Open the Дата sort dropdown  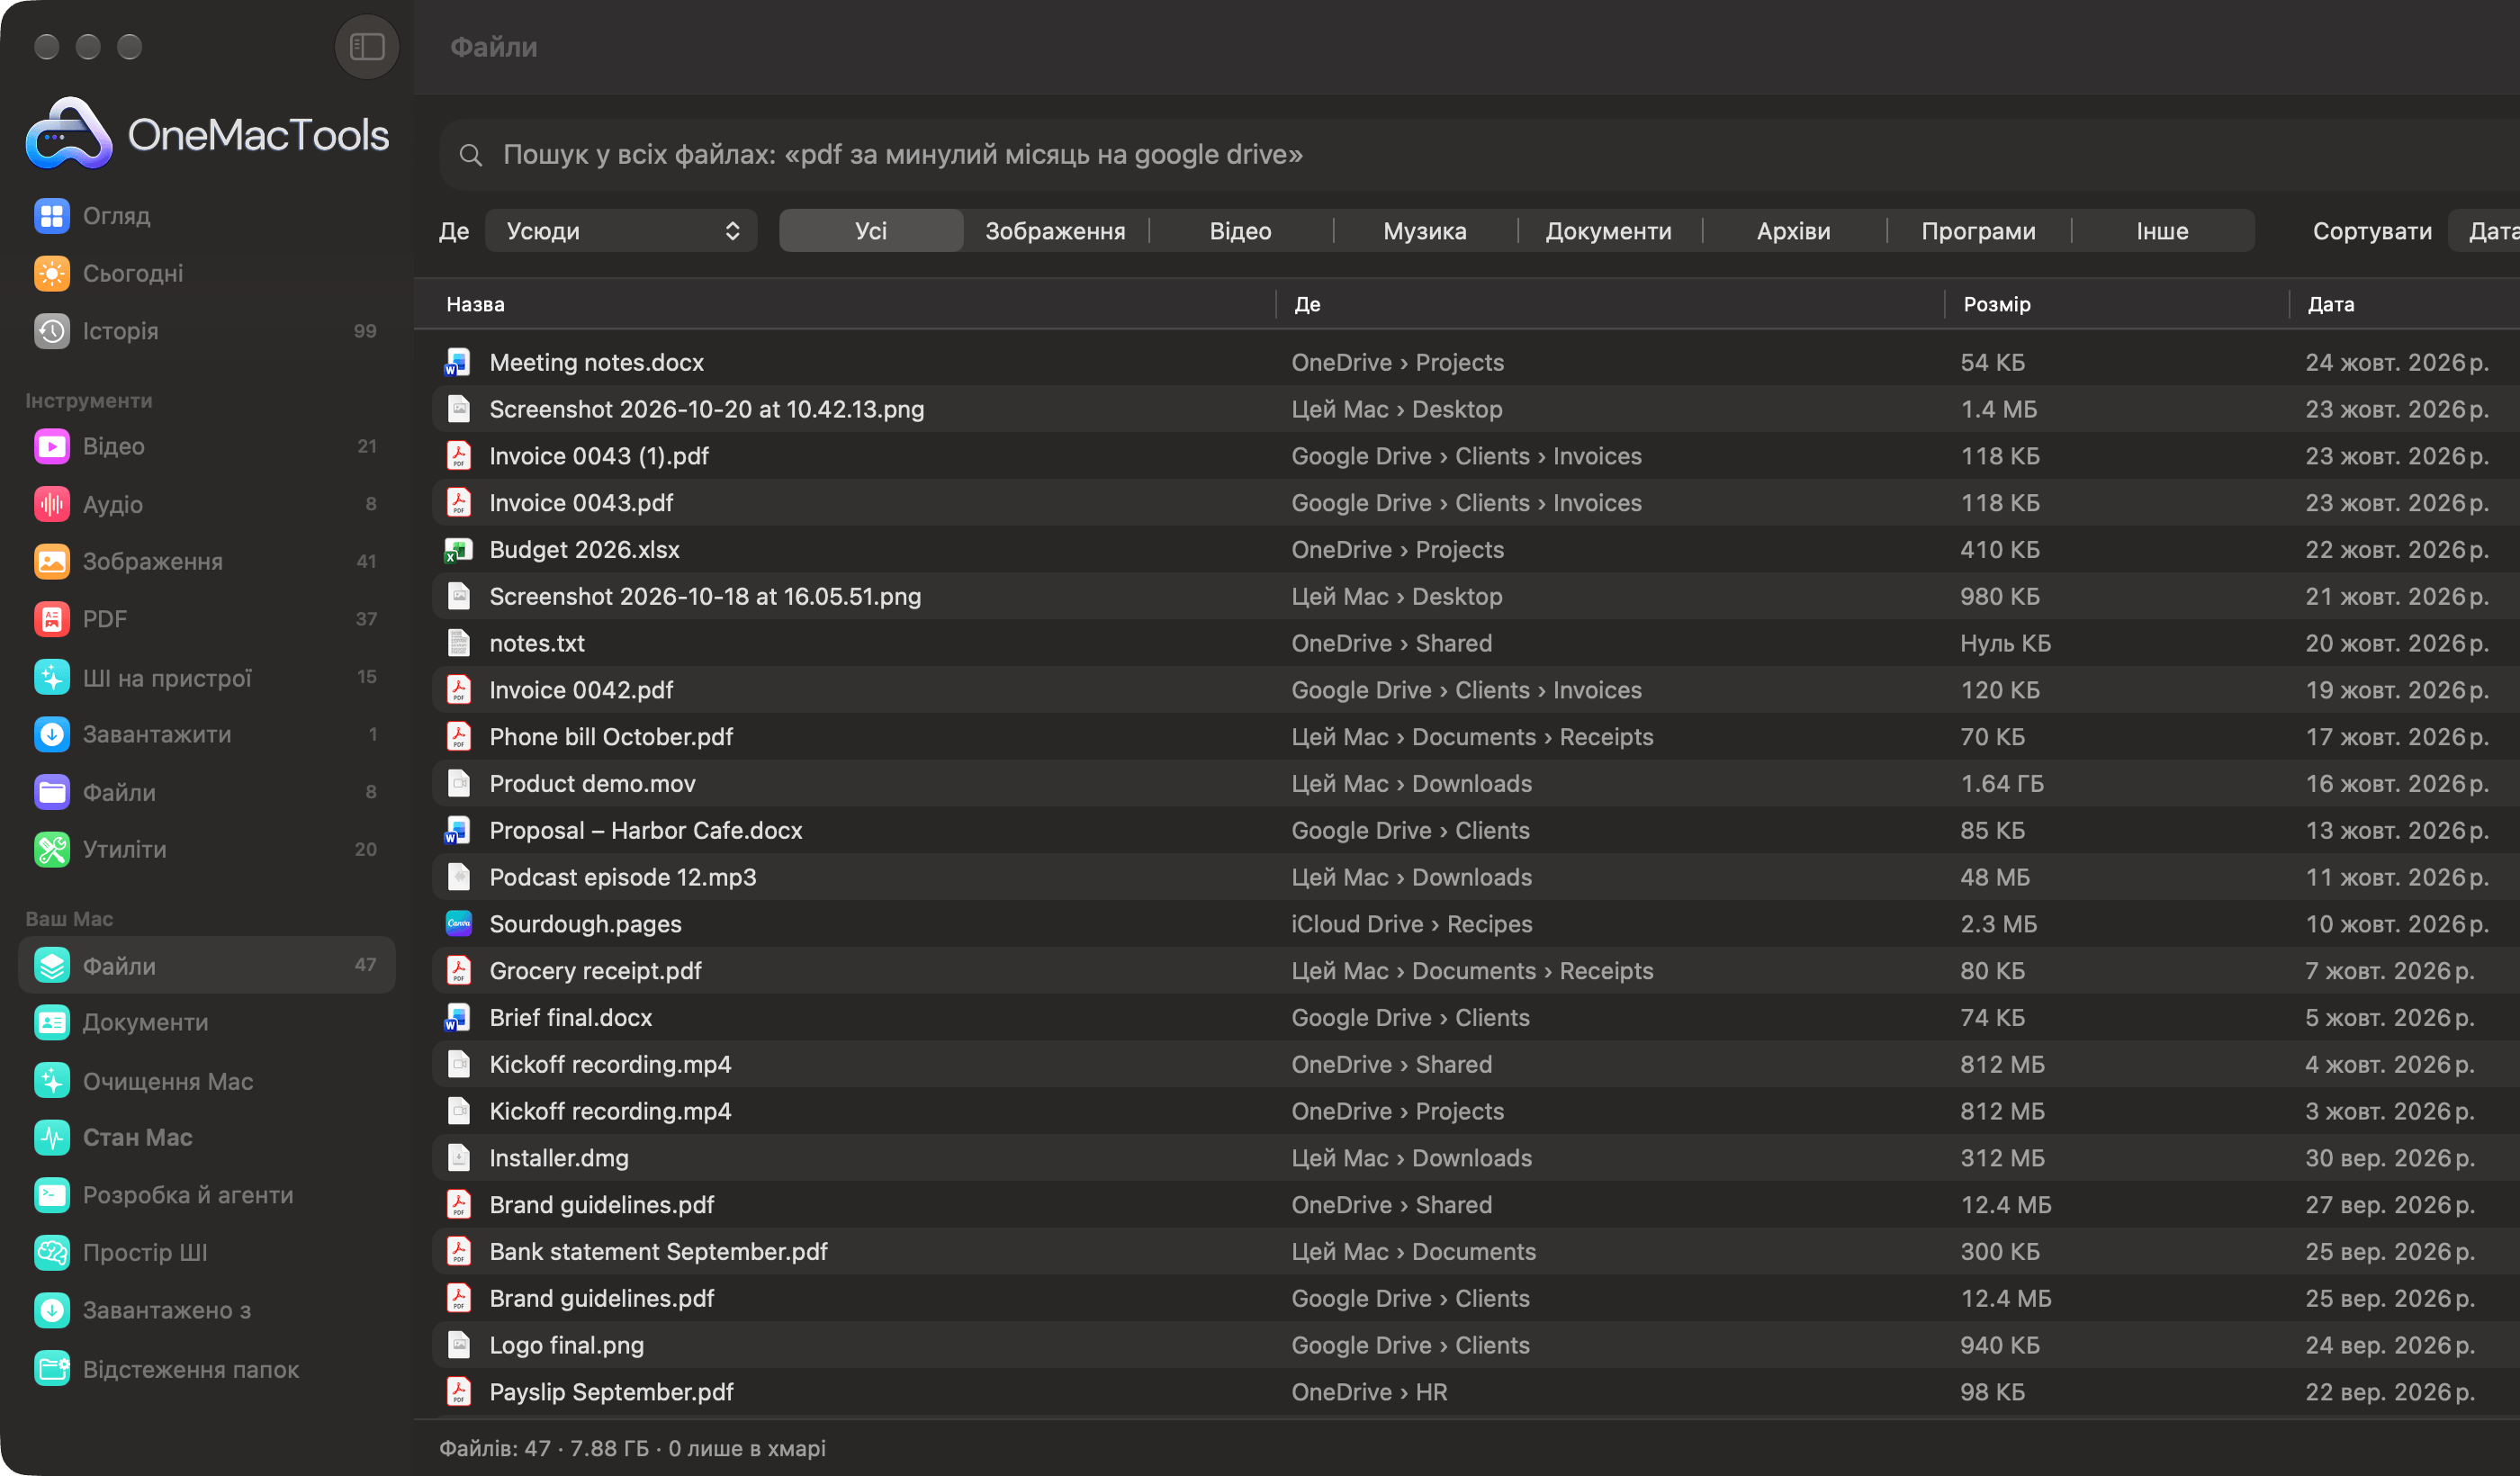(2485, 231)
